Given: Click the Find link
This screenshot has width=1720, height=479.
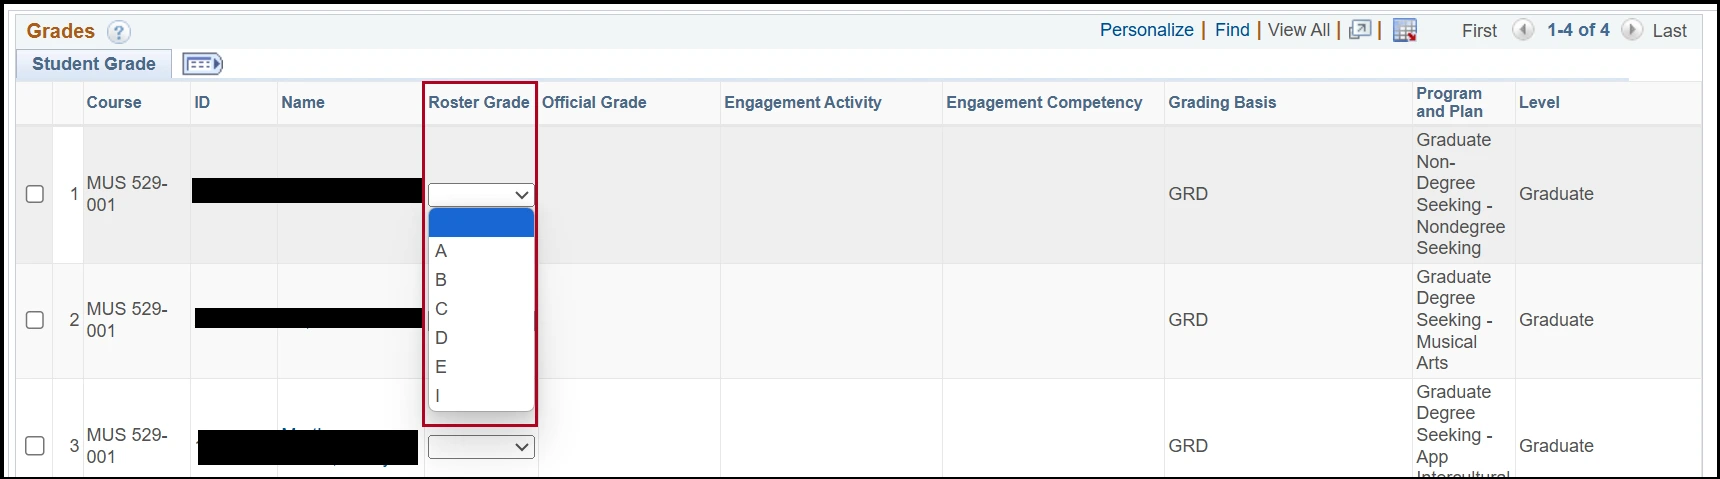Looking at the screenshot, I should (1232, 30).
